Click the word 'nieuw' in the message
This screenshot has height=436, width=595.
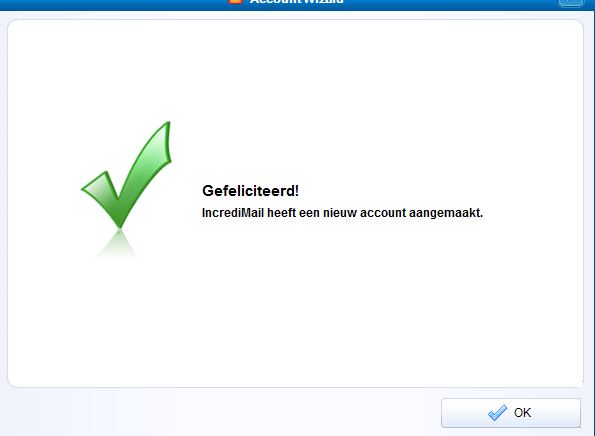click(340, 213)
